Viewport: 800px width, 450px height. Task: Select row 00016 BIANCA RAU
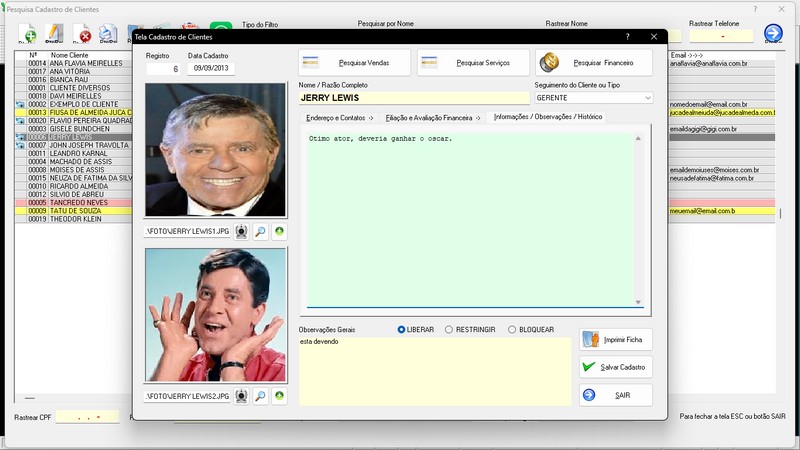(x=73, y=80)
